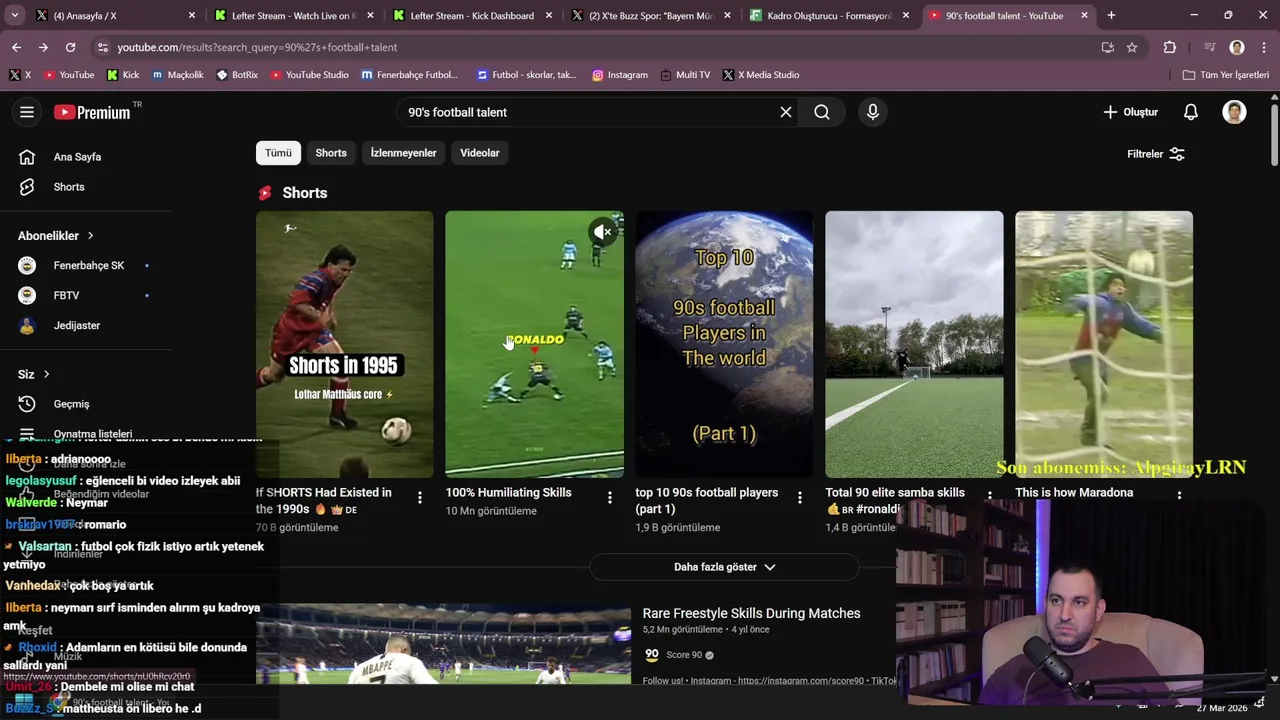Open the 'Rare Freestyle Skills During Matches' title
The height and width of the screenshot is (720, 1280).
click(751, 613)
